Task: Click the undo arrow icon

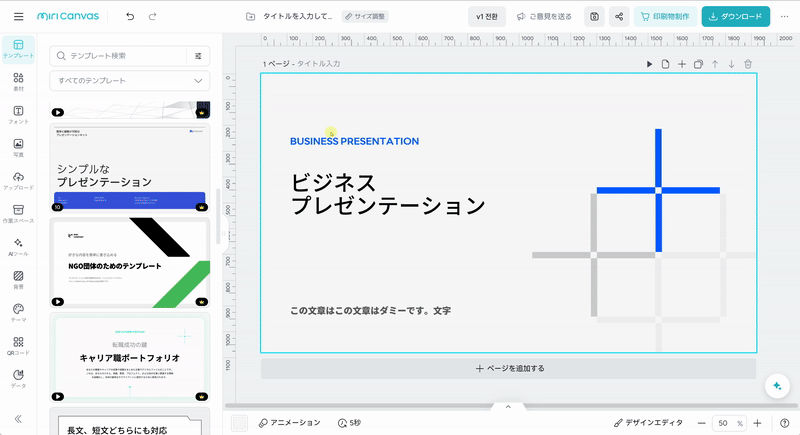Action: tap(130, 17)
